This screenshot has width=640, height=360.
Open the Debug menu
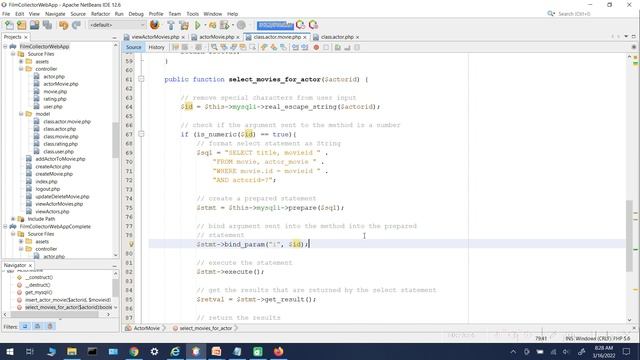coord(136,14)
